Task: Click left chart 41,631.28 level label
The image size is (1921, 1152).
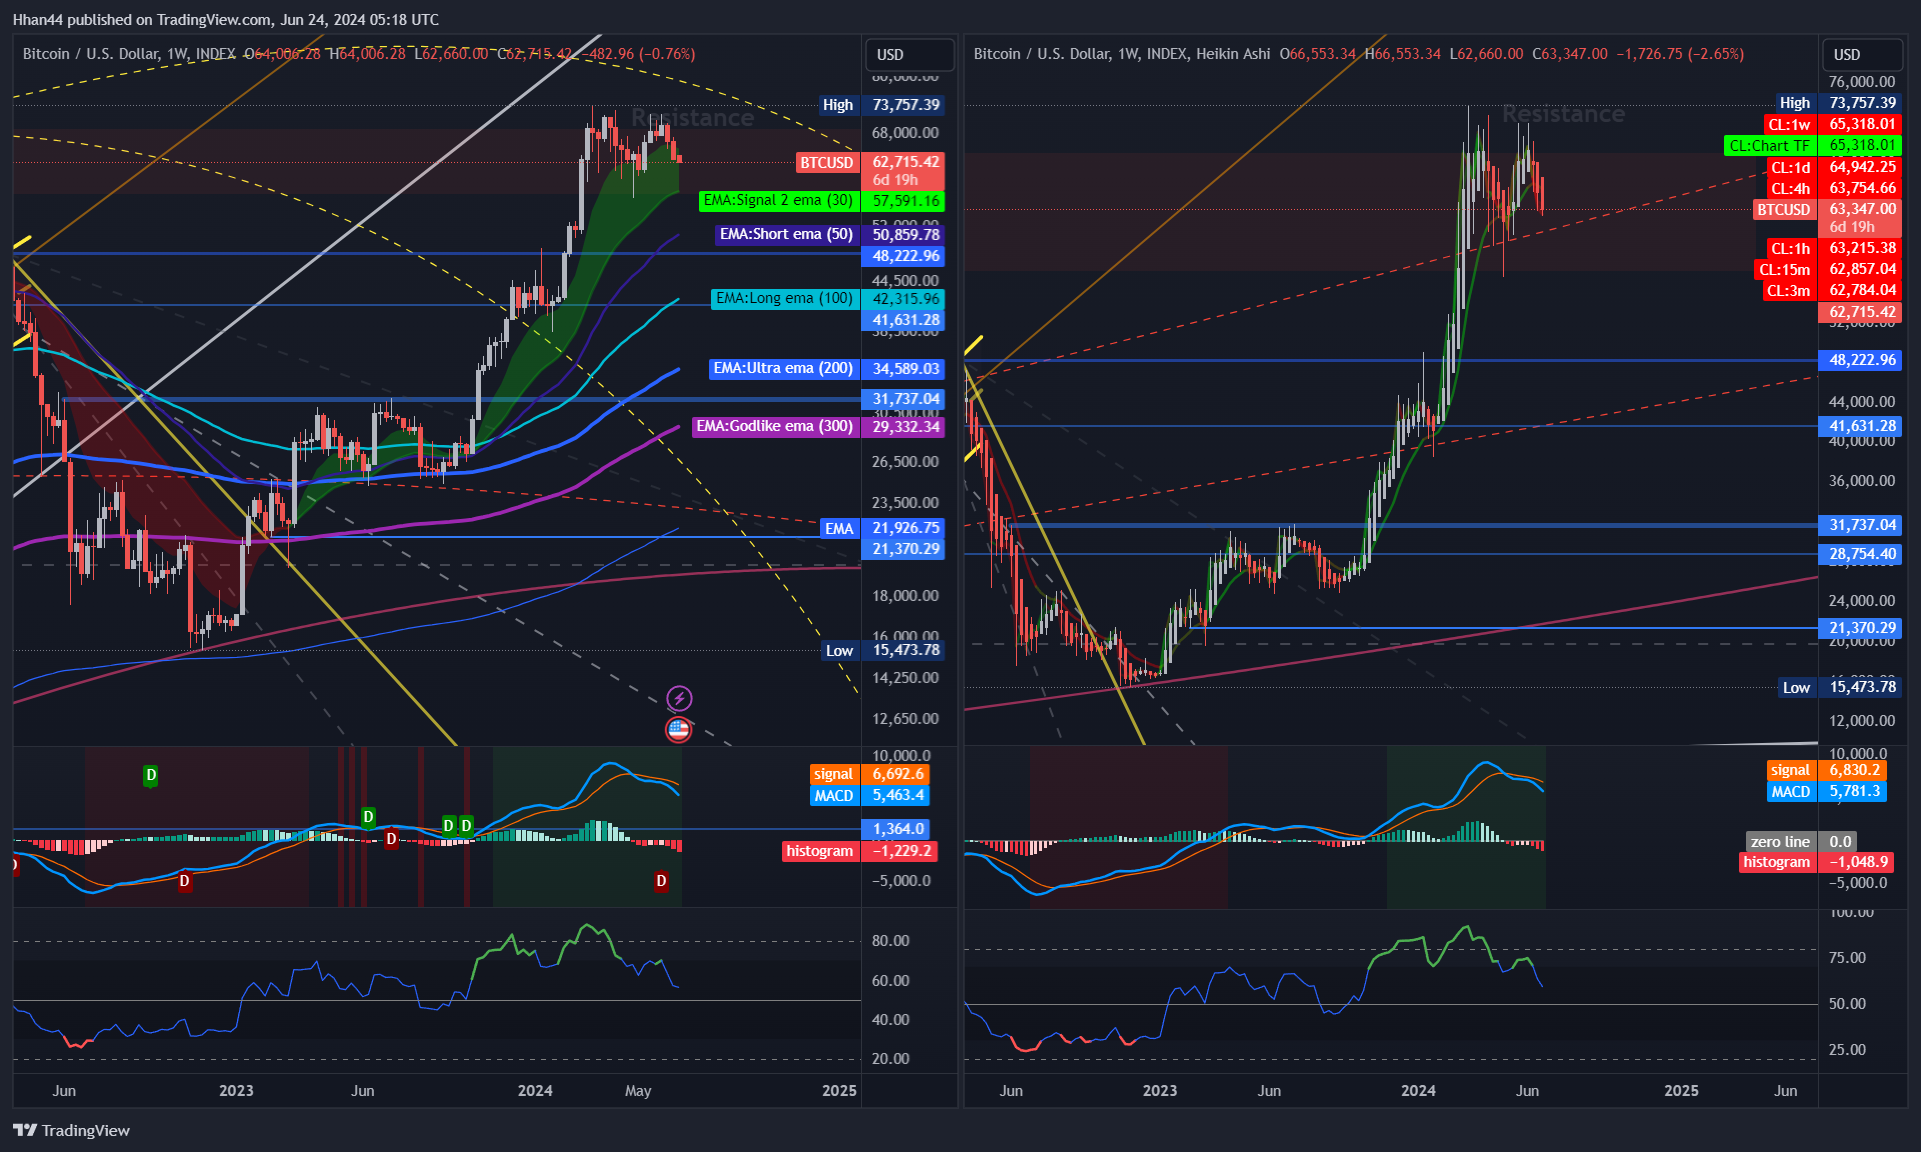Action: [903, 320]
